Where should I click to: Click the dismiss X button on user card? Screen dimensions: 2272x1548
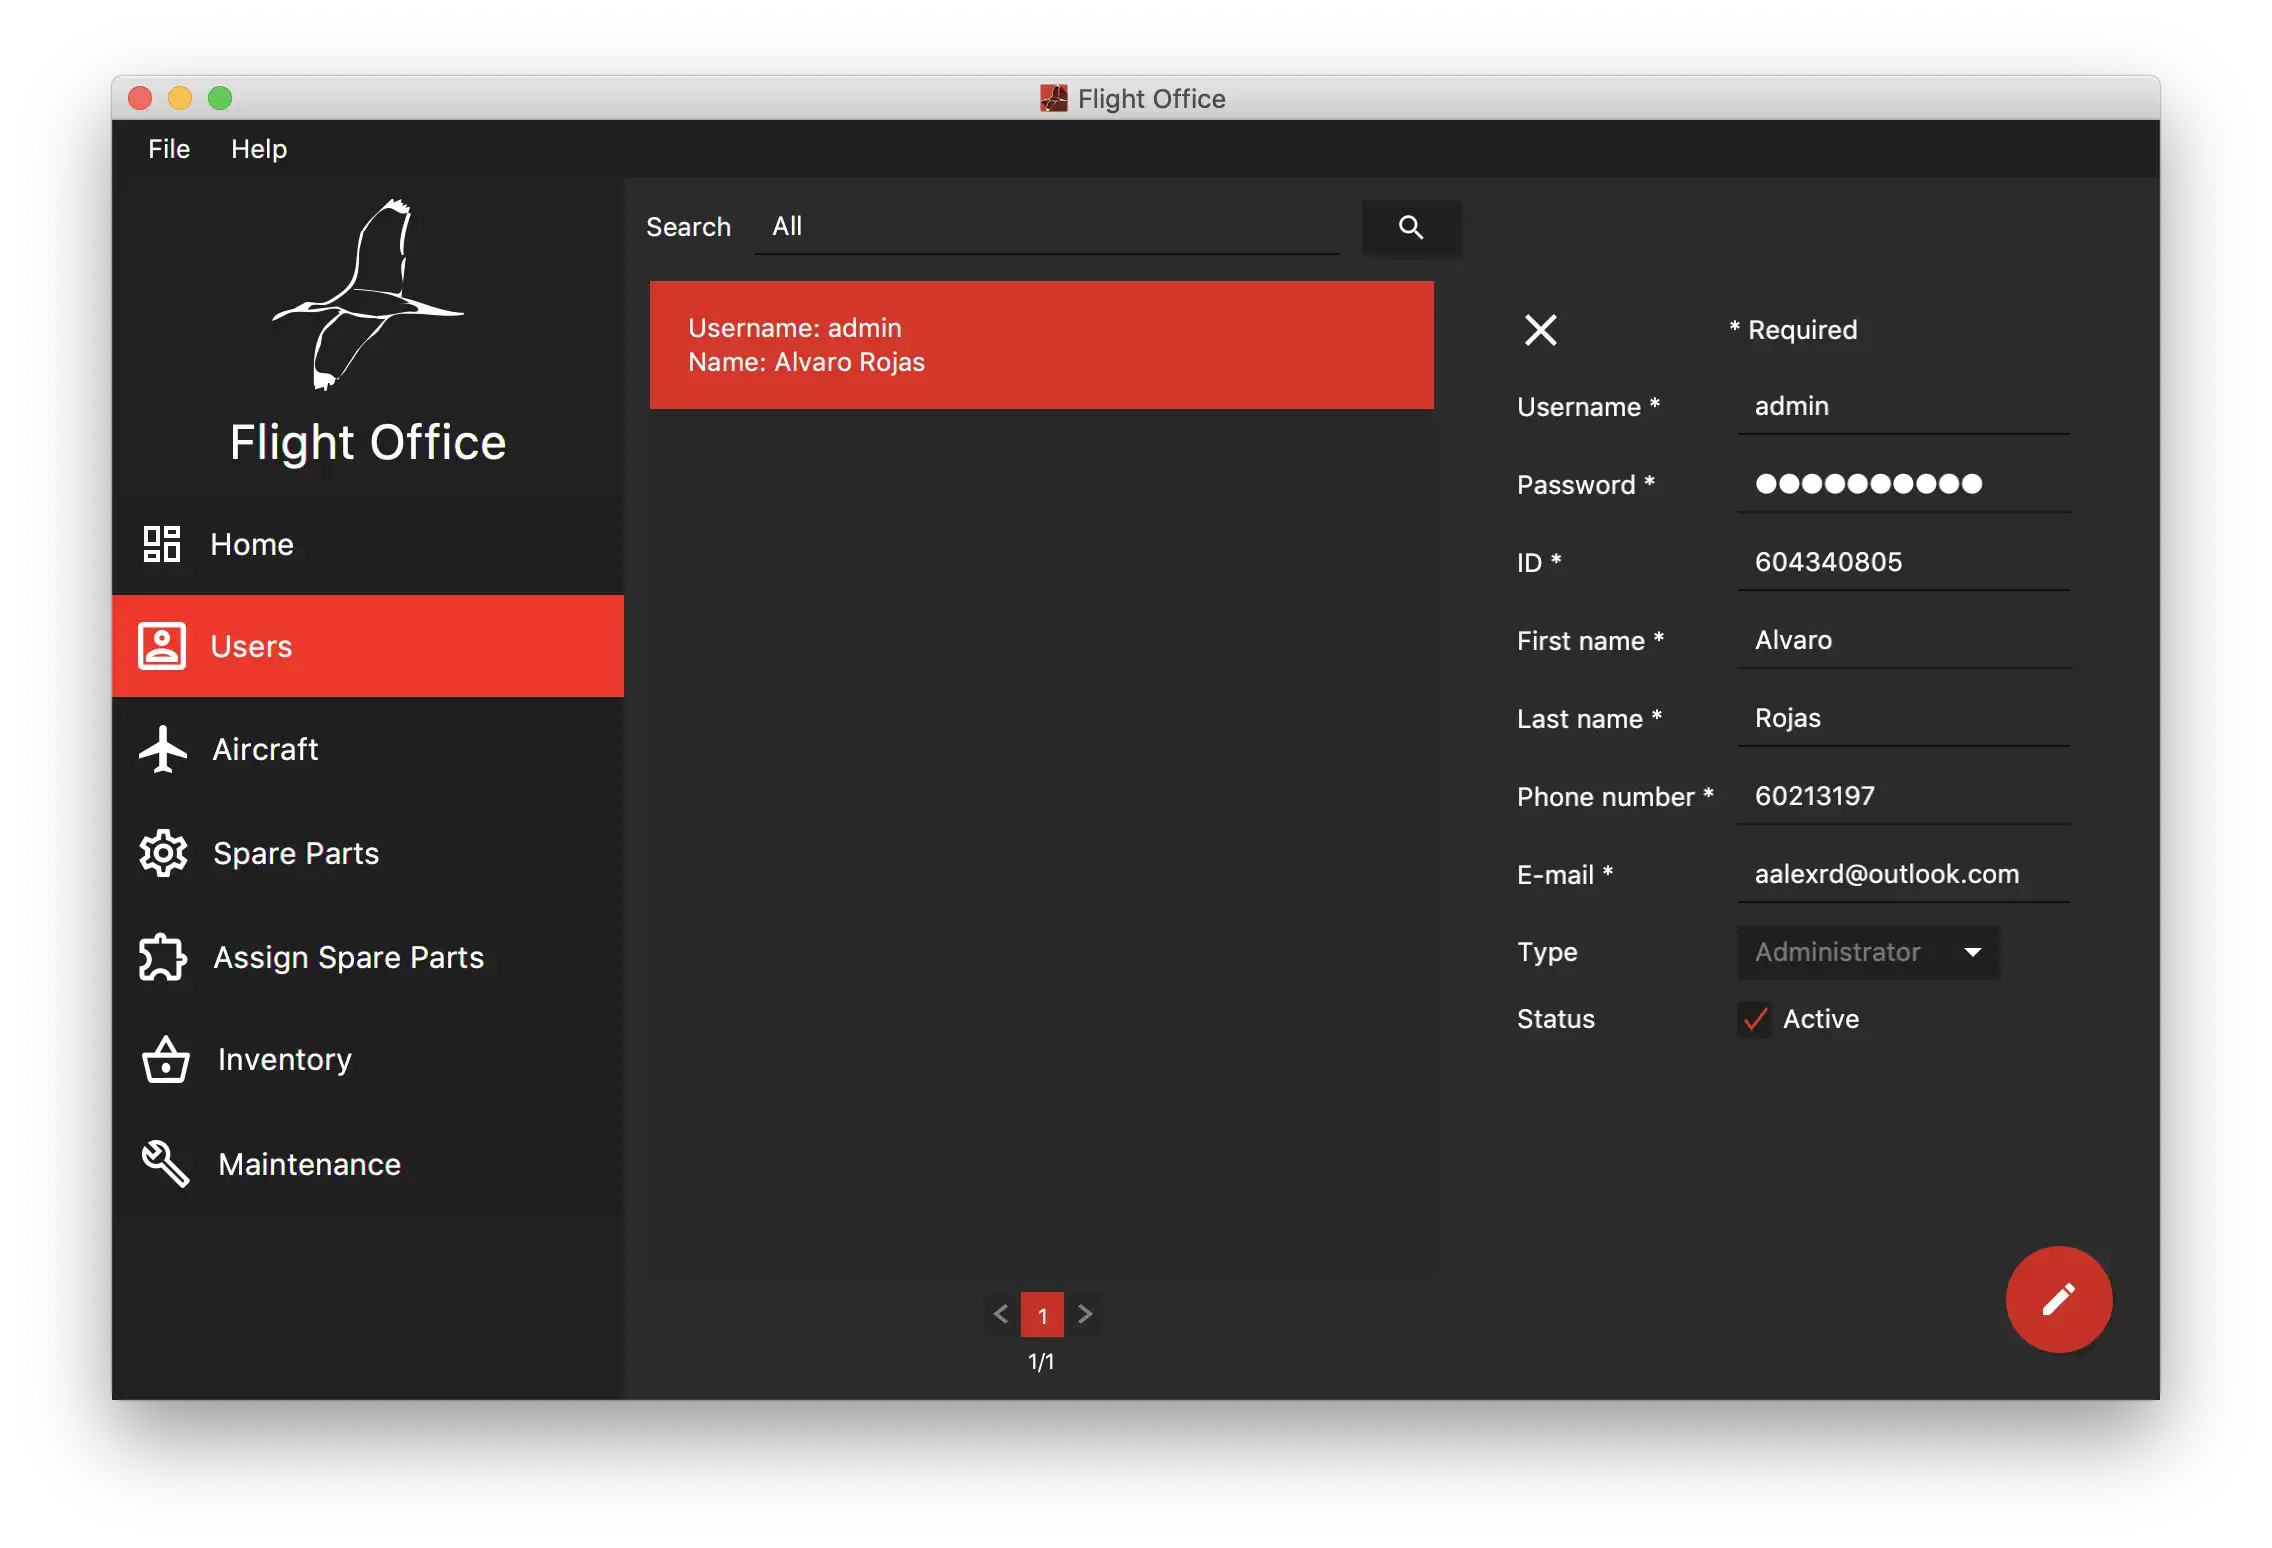pyautogui.click(x=1537, y=328)
